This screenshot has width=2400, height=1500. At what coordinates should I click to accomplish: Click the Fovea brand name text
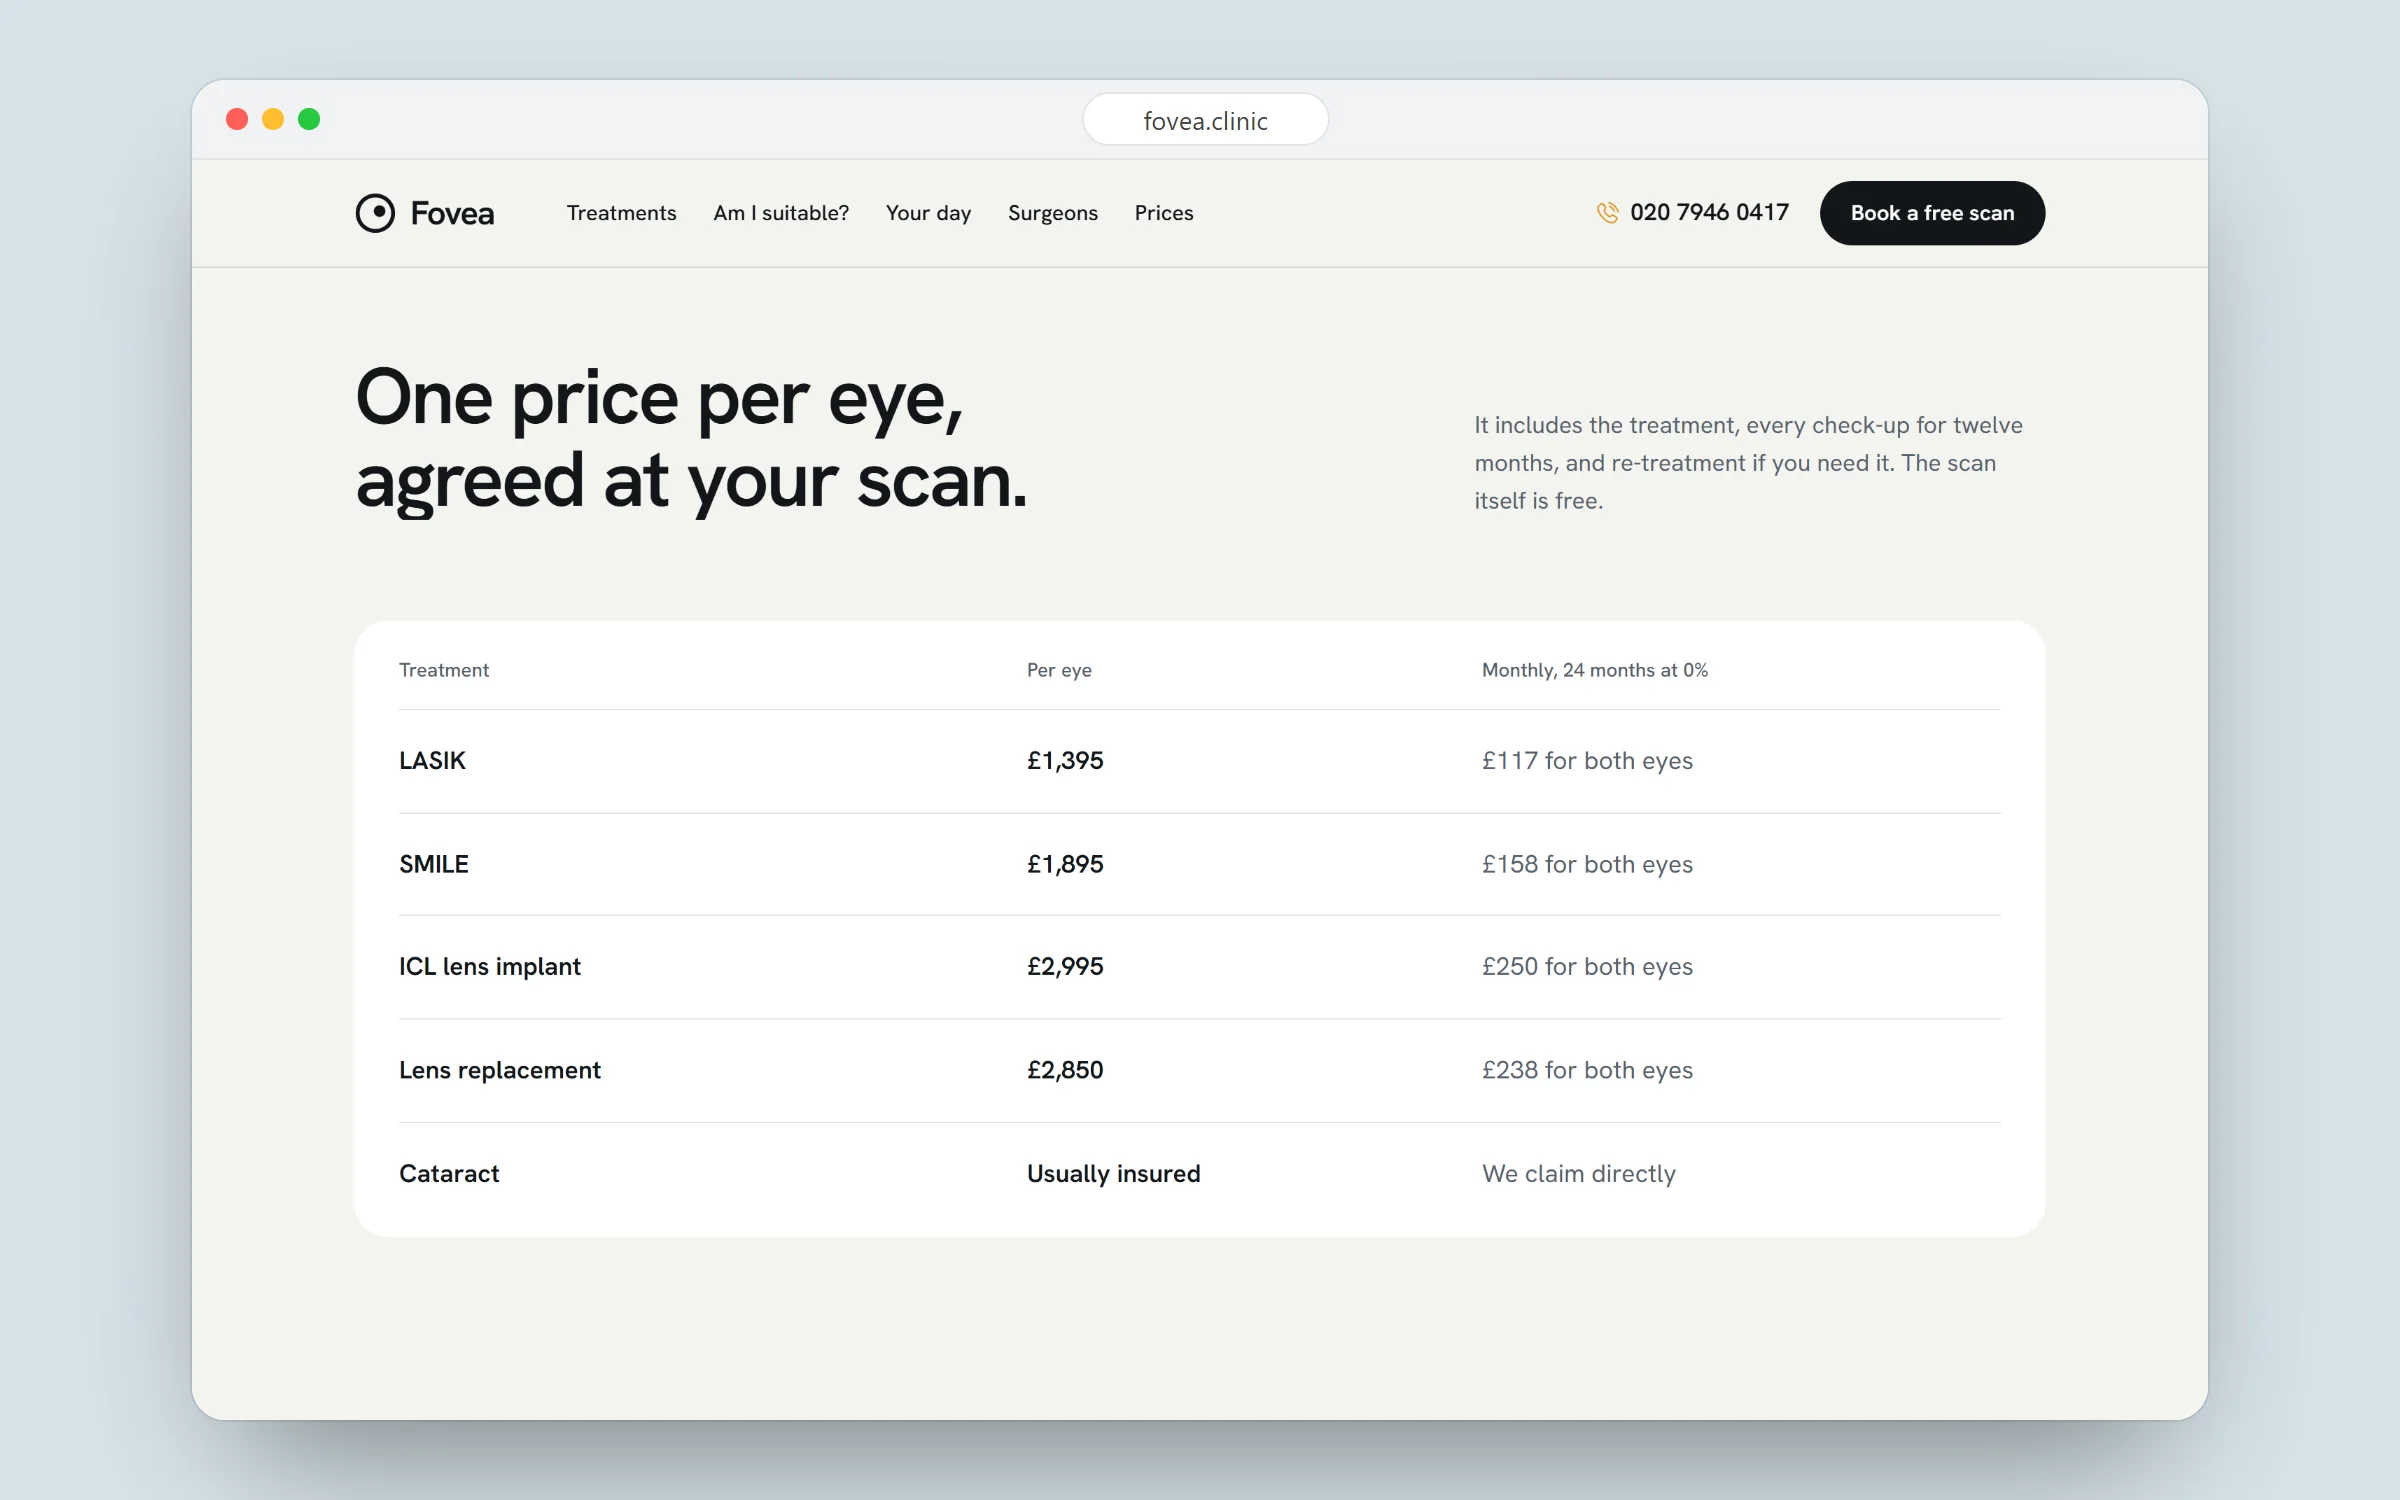[x=452, y=213]
